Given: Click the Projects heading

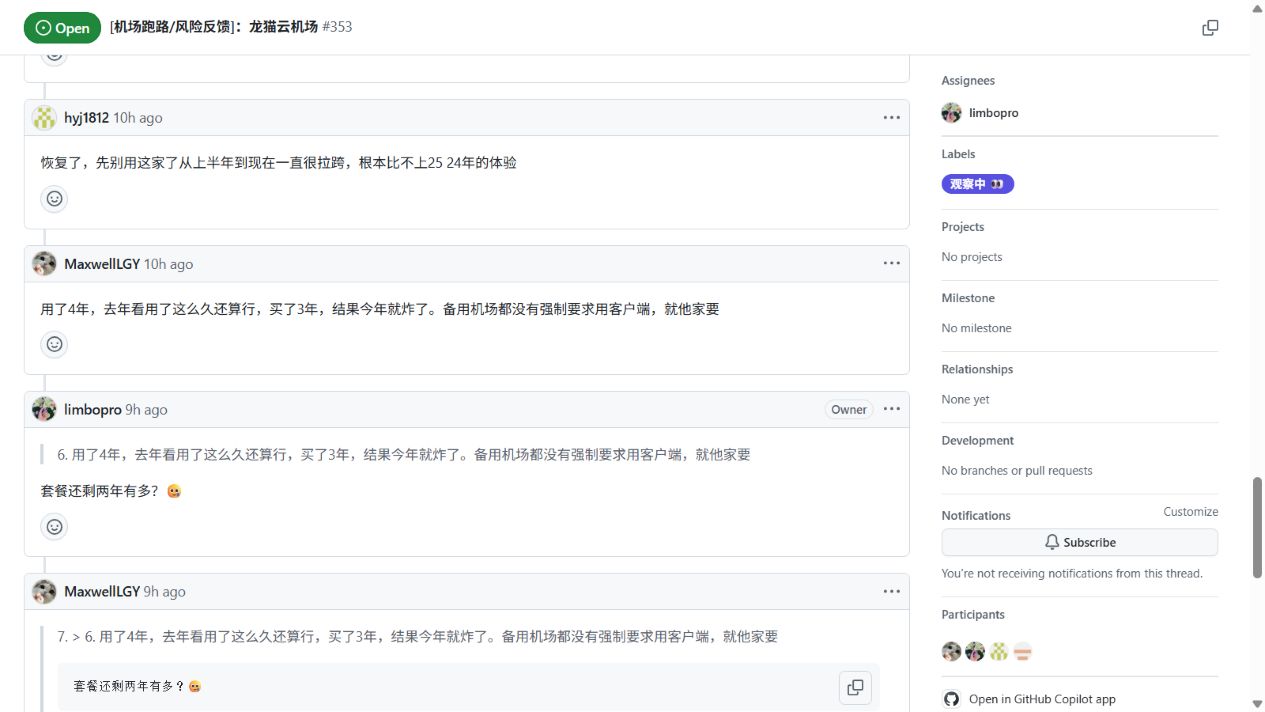Looking at the screenshot, I should pyautogui.click(x=962, y=227).
